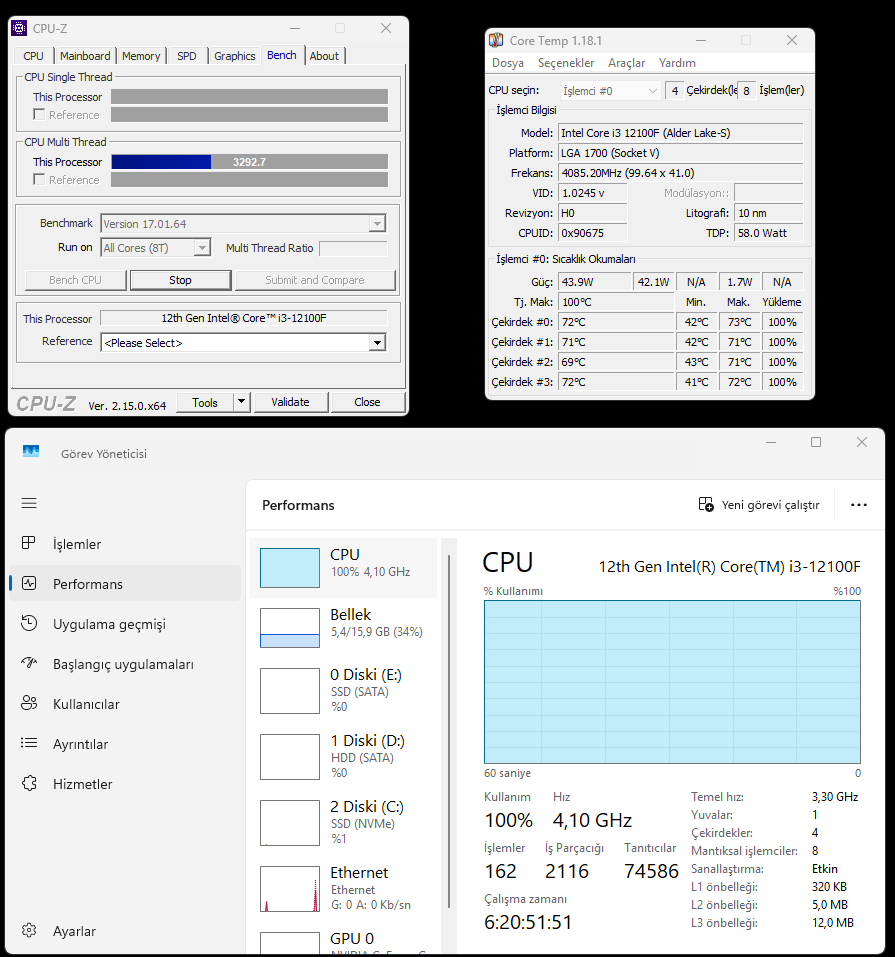Enable Reference checkbox under CPU Multi Thread
Viewport: 895px width, 957px height.
pos(40,179)
